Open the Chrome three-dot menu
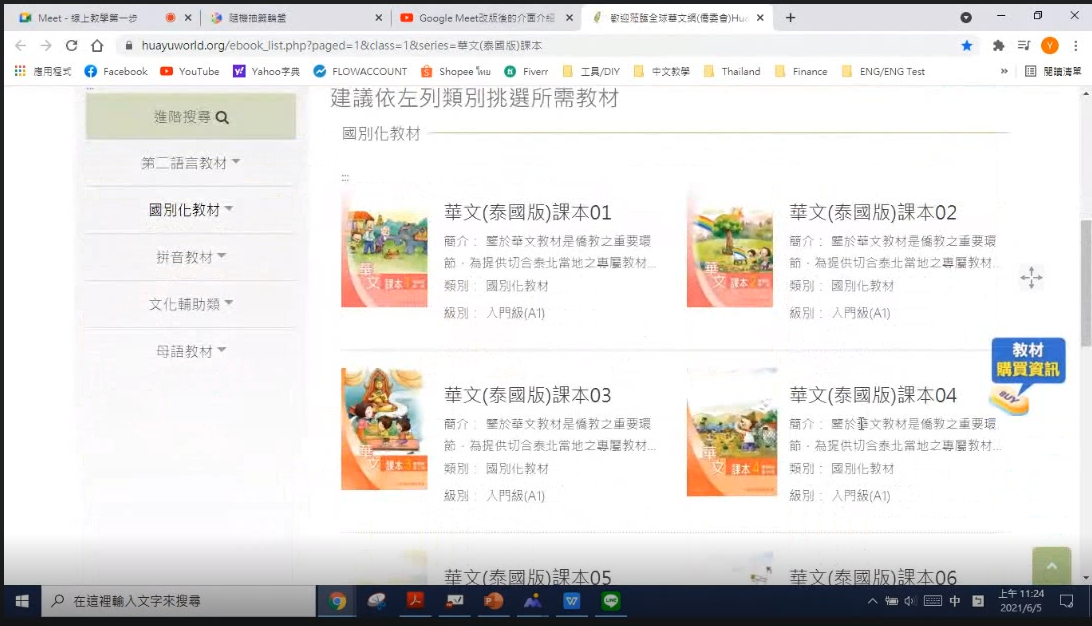The height and width of the screenshot is (626, 1092). [1076, 45]
